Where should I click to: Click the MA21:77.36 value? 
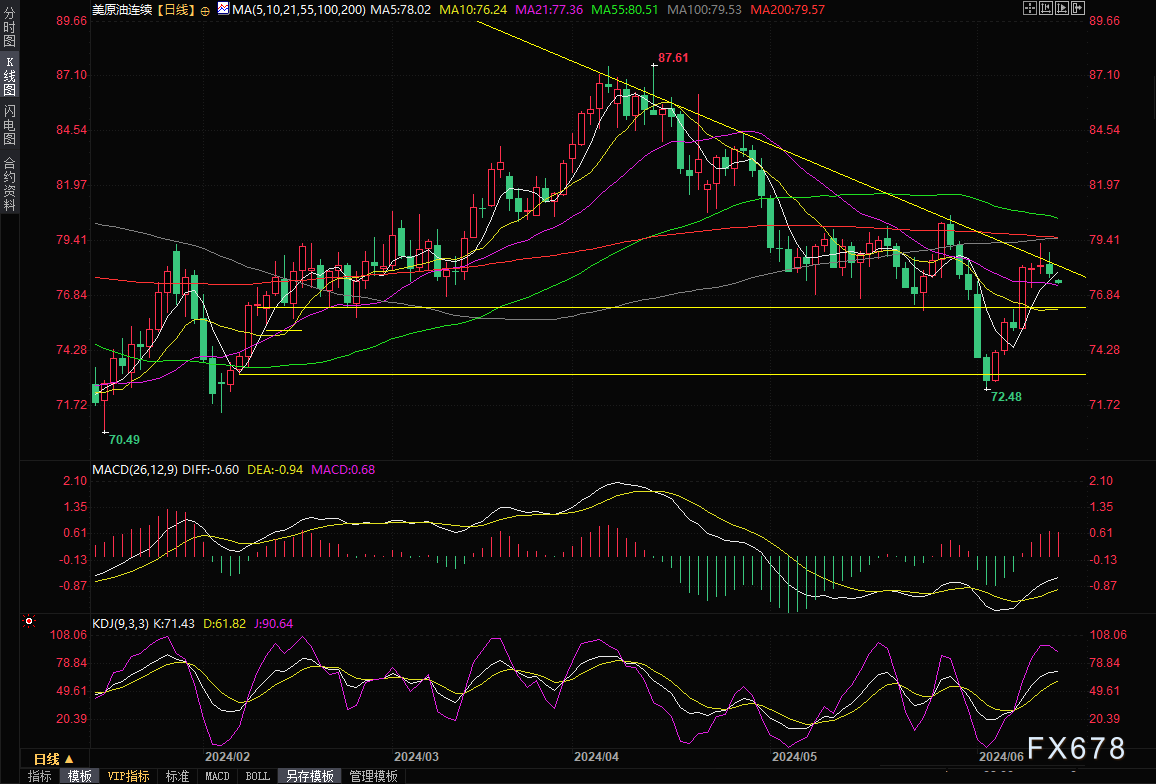pyautogui.click(x=549, y=10)
